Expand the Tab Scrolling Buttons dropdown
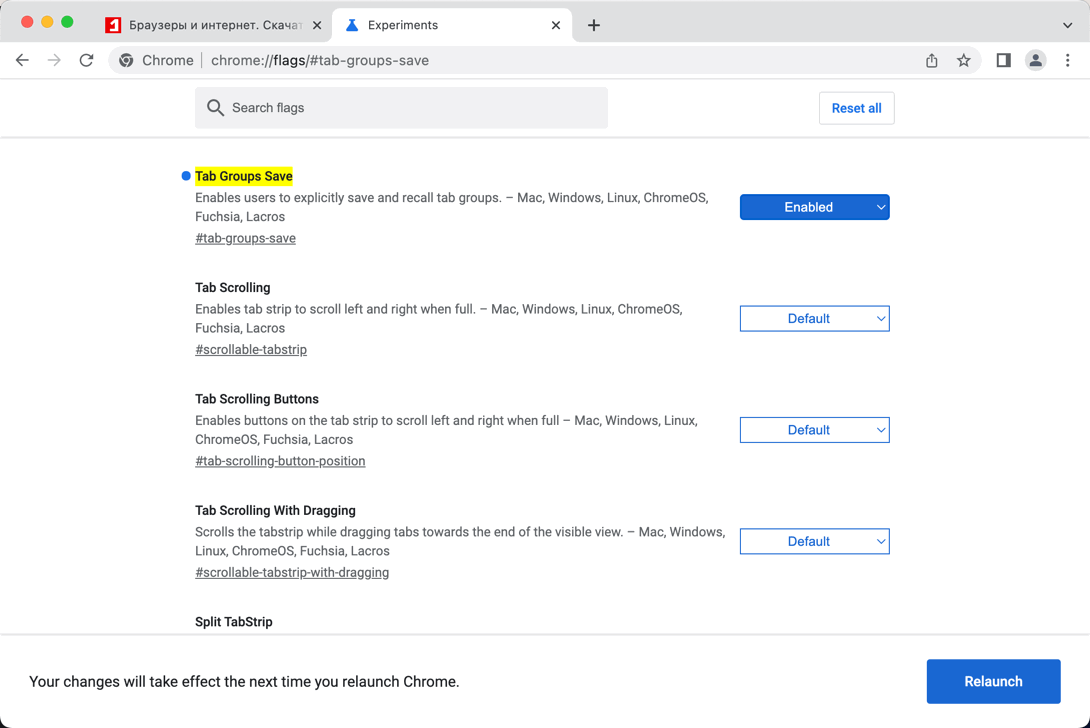Viewport: 1090px width, 728px height. (x=814, y=430)
